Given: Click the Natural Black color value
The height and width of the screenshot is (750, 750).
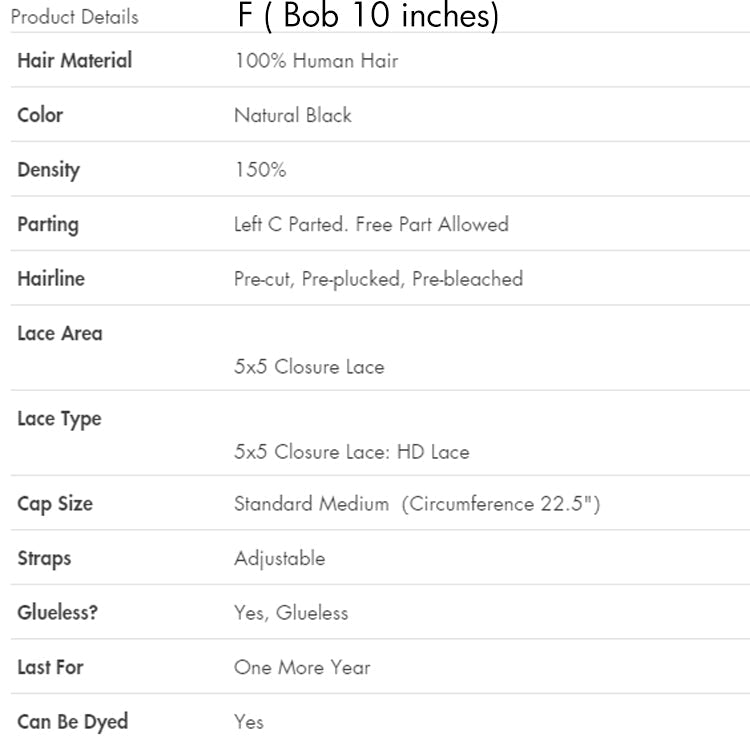Looking at the screenshot, I should pos(293,115).
